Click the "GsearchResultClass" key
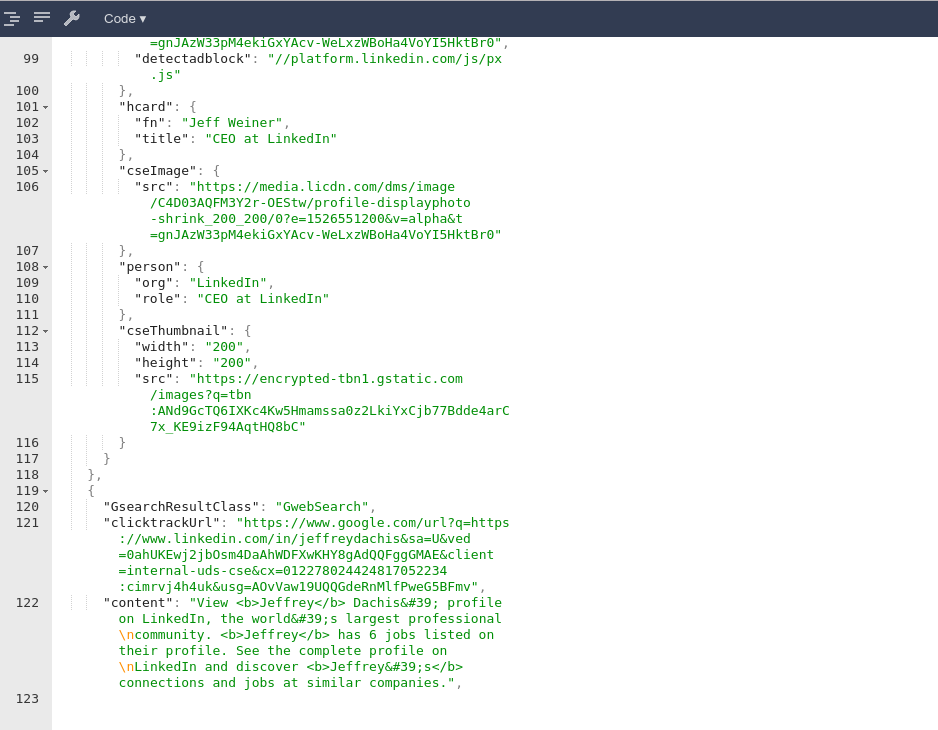 (181, 506)
